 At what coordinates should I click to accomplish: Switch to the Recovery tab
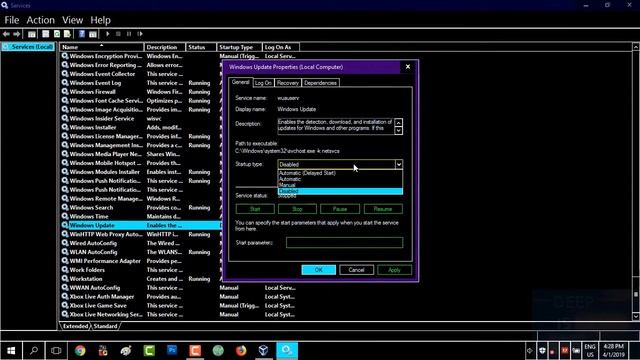tap(288, 83)
